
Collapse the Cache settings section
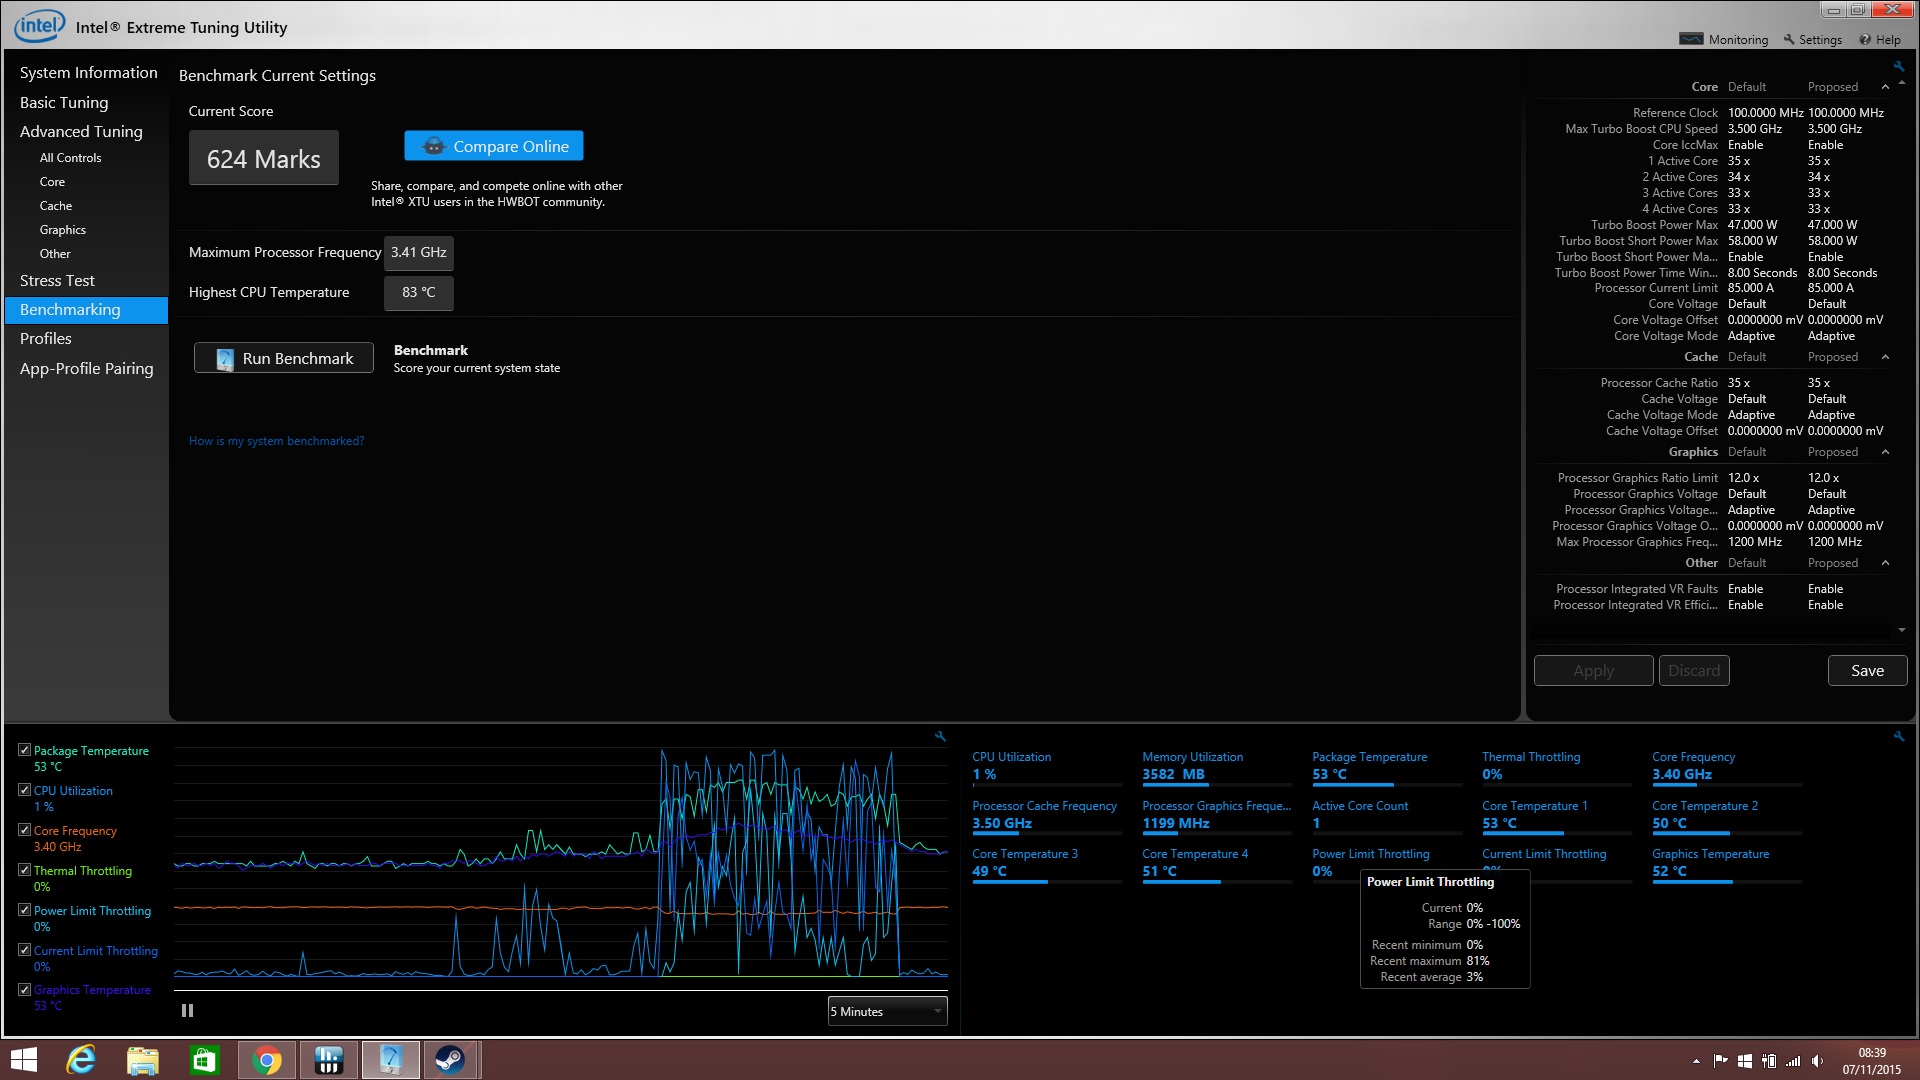click(1885, 357)
